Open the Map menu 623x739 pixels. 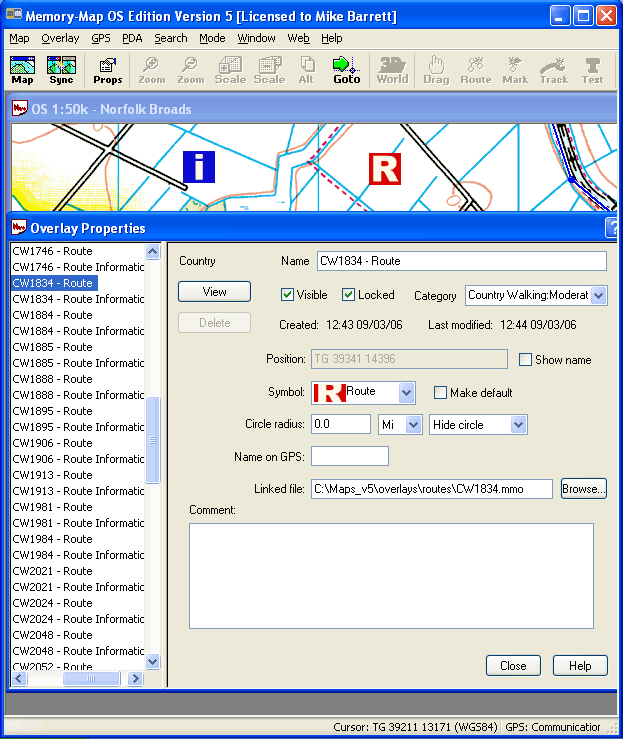click(19, 38)
